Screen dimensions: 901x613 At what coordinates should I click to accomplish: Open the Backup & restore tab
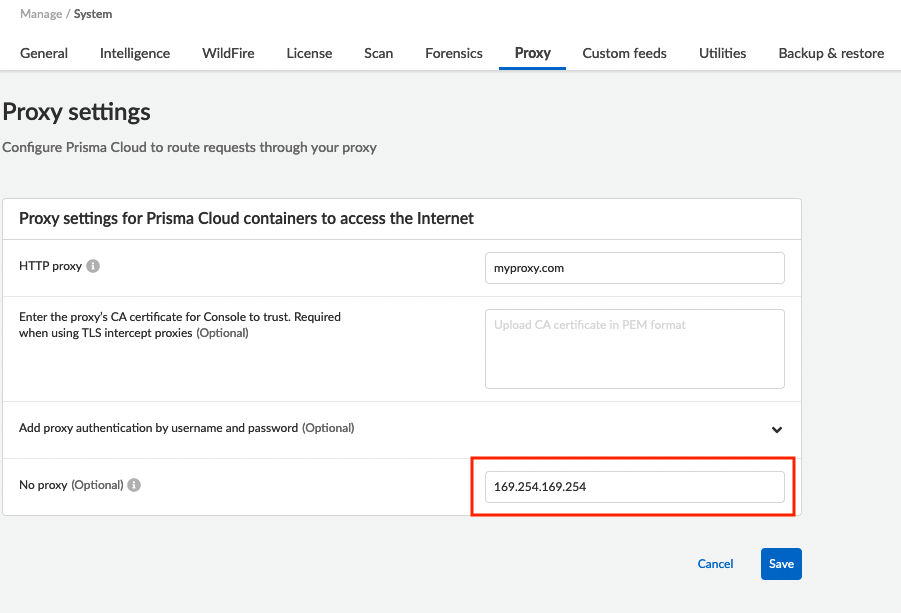click(831, 53)
